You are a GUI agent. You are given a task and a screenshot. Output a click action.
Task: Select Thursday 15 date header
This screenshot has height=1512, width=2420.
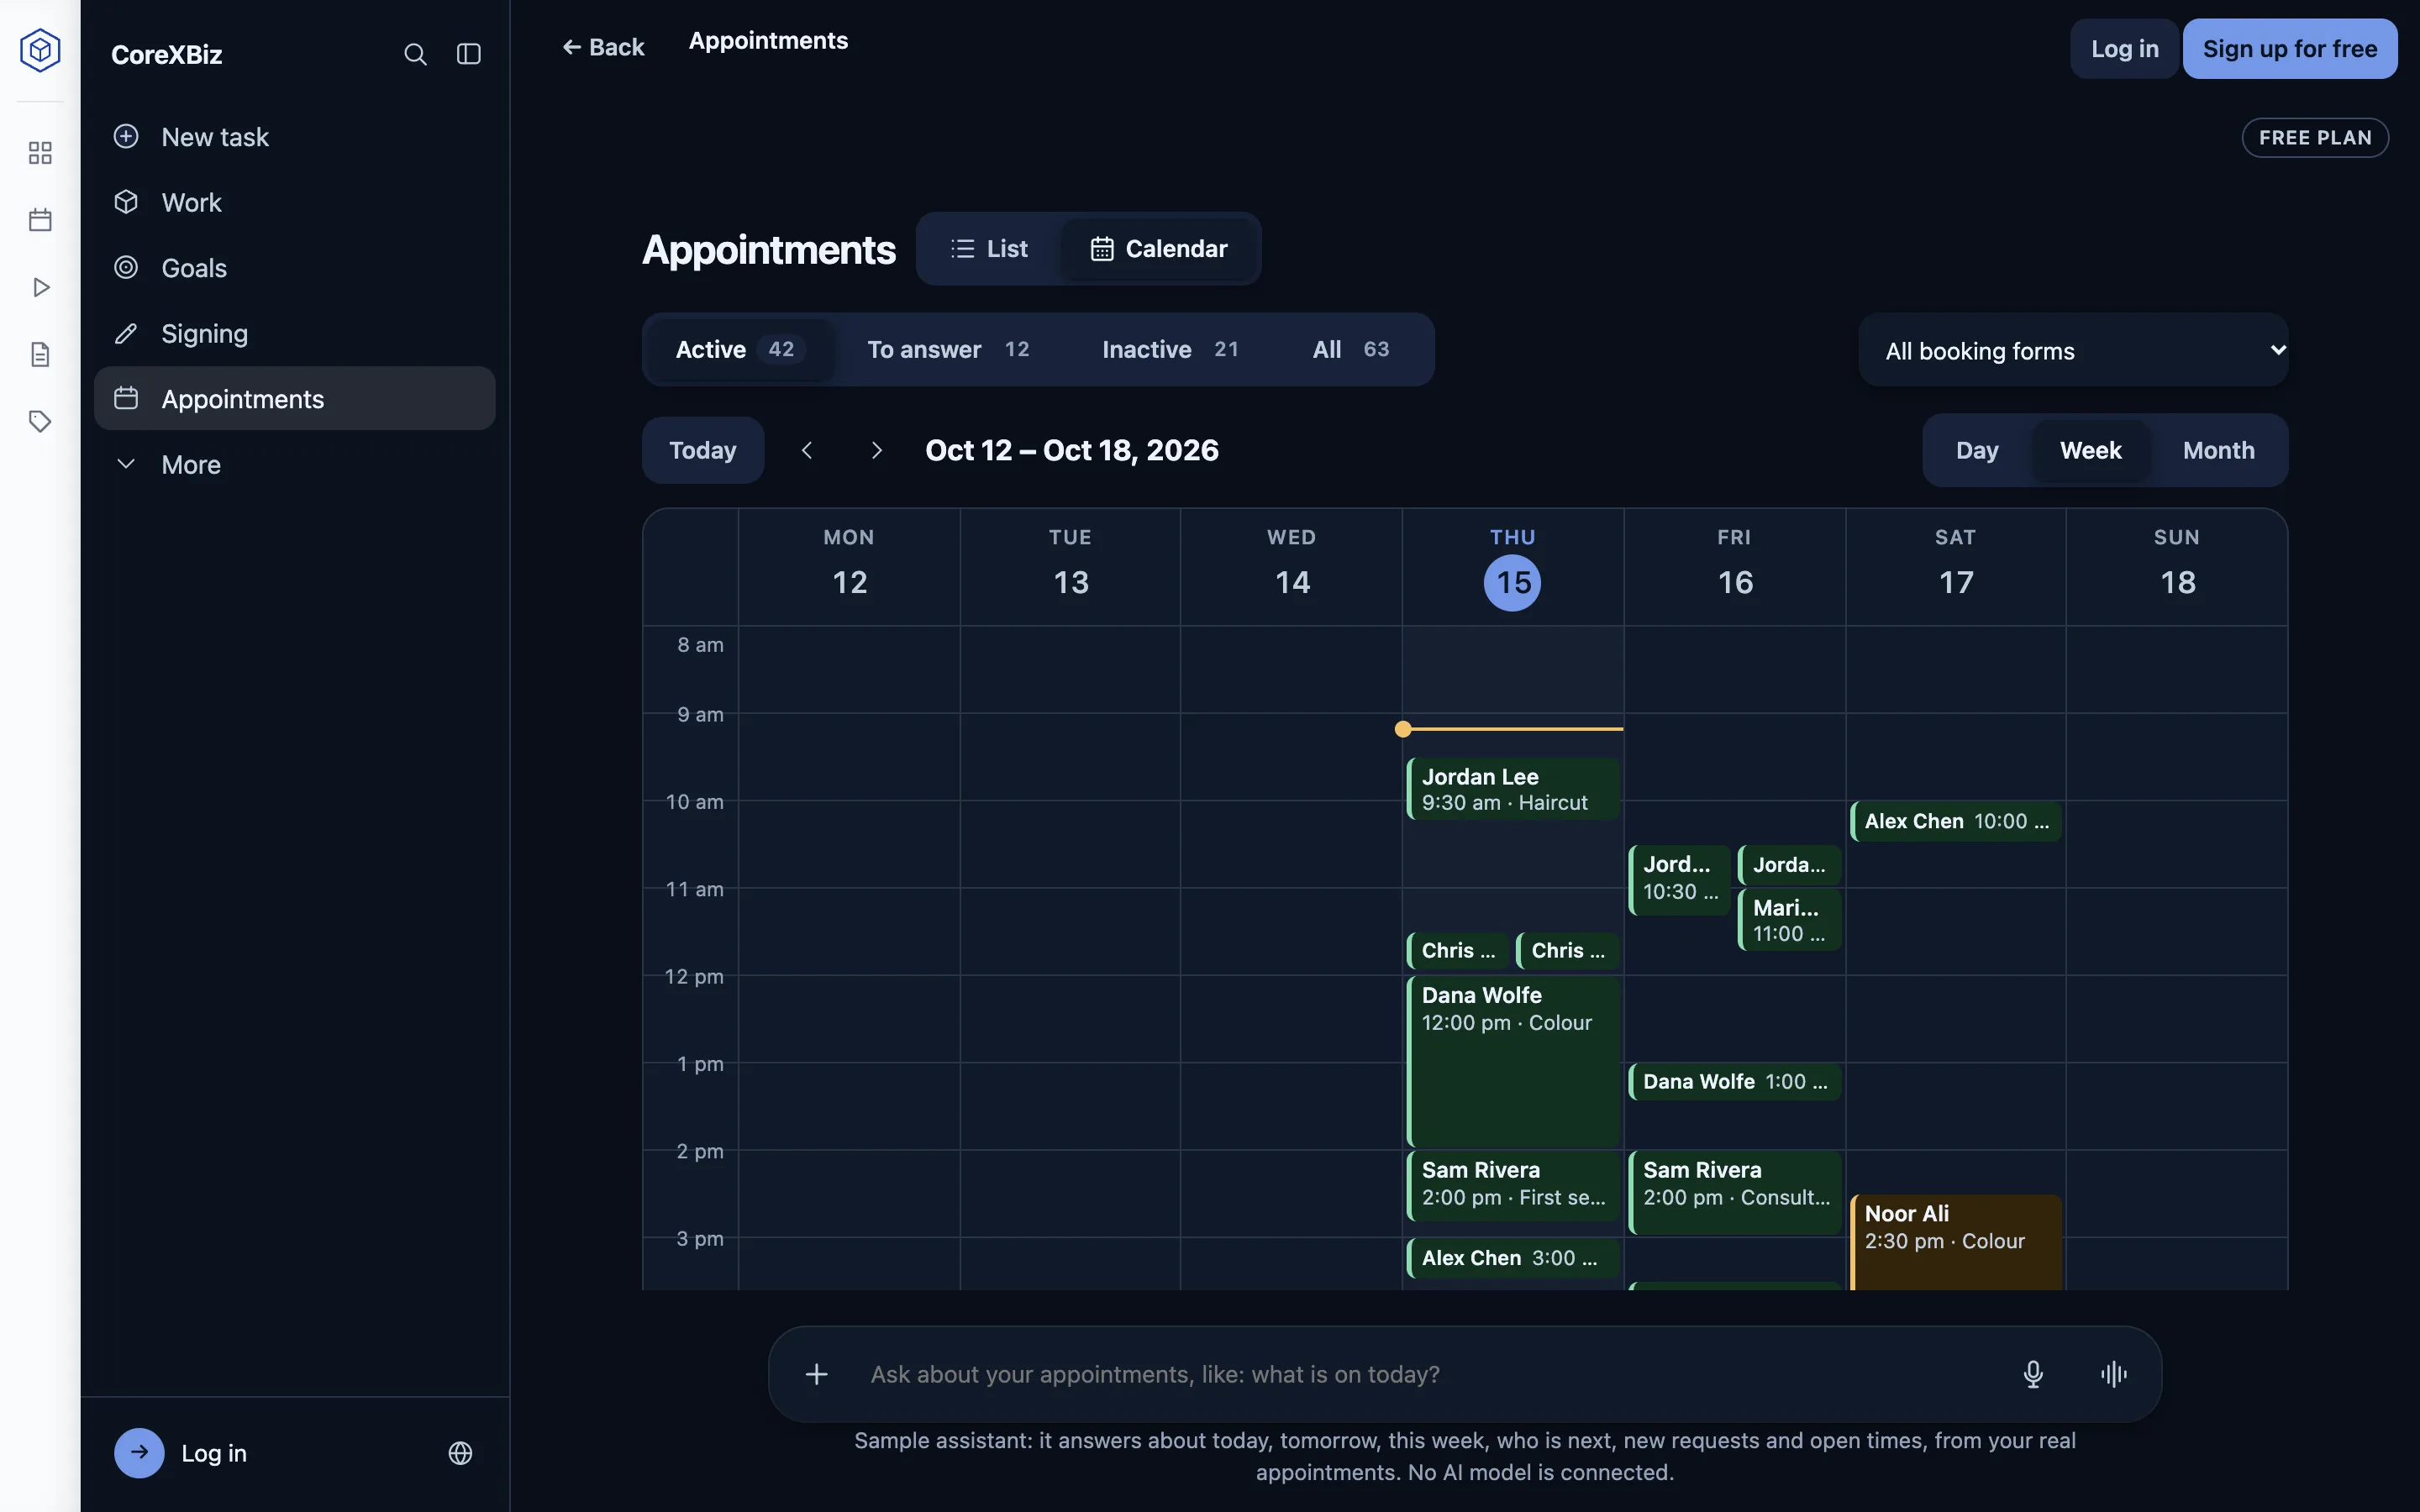click(x=1512, y=567)
